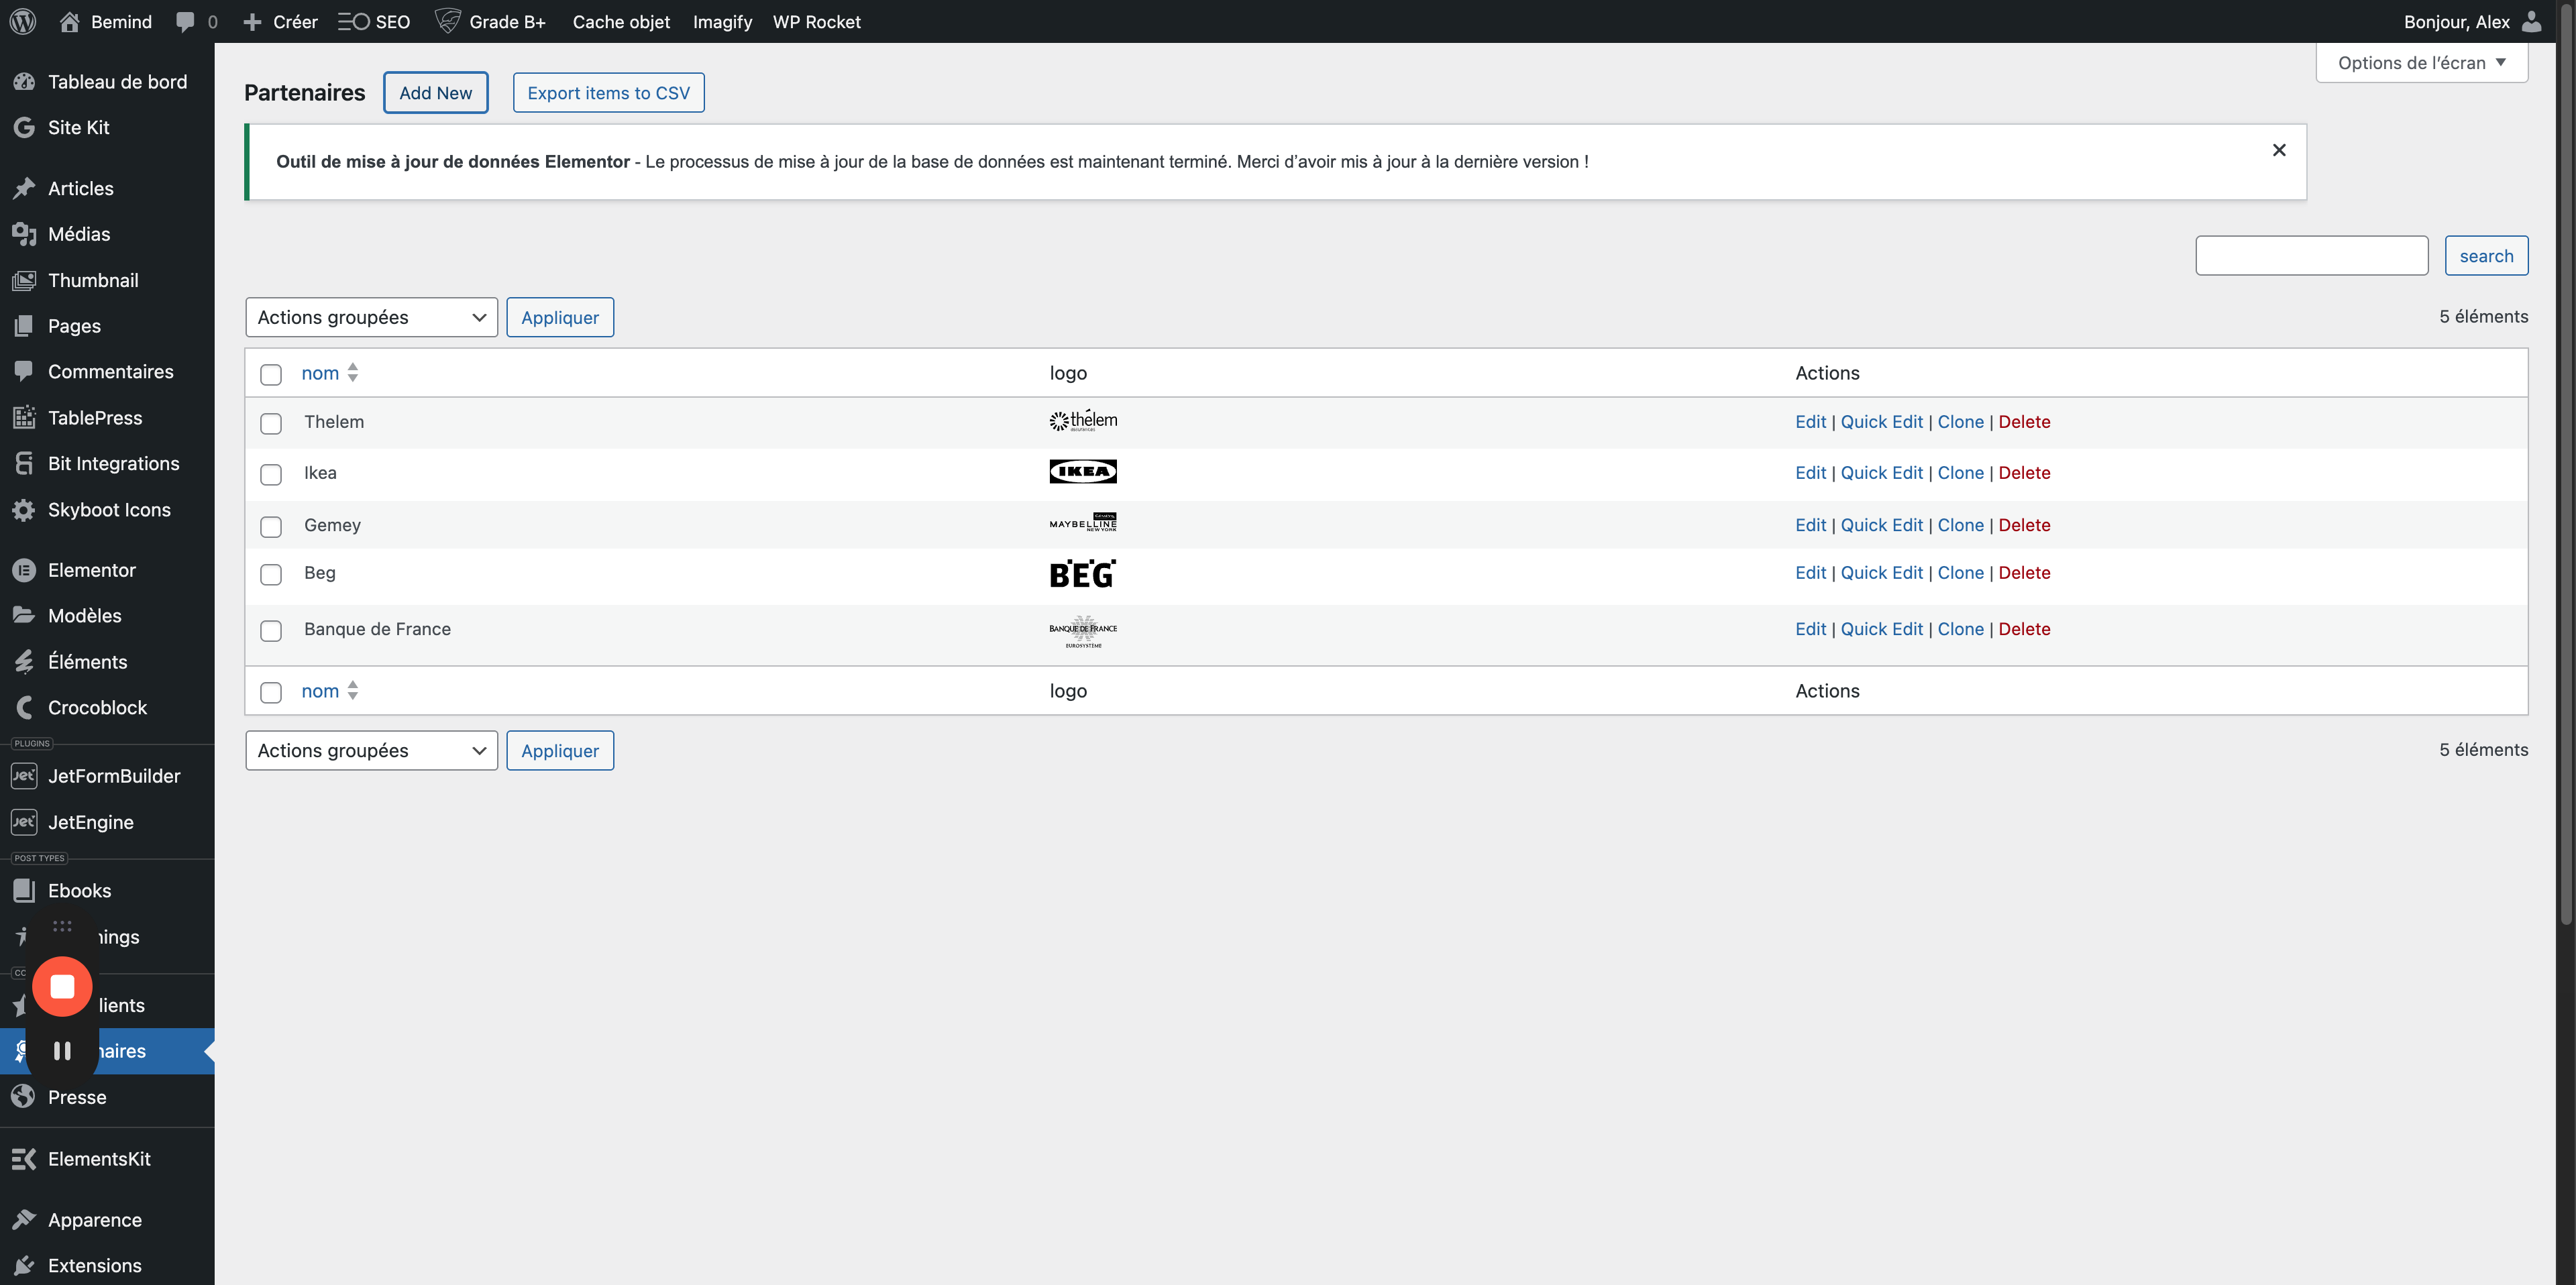Click the Elementor logo icon
2576x1285 pixels.
pos(24,570)
